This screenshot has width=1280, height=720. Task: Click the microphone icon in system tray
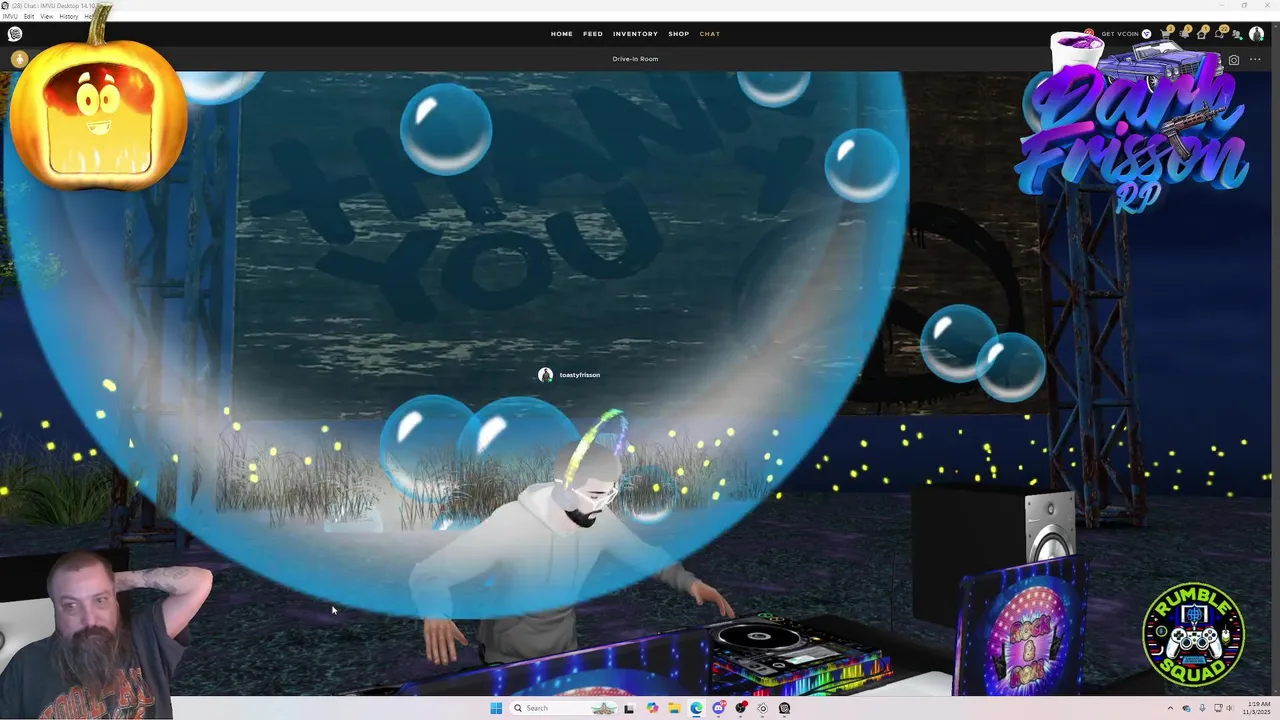(x=1202, y=708)
